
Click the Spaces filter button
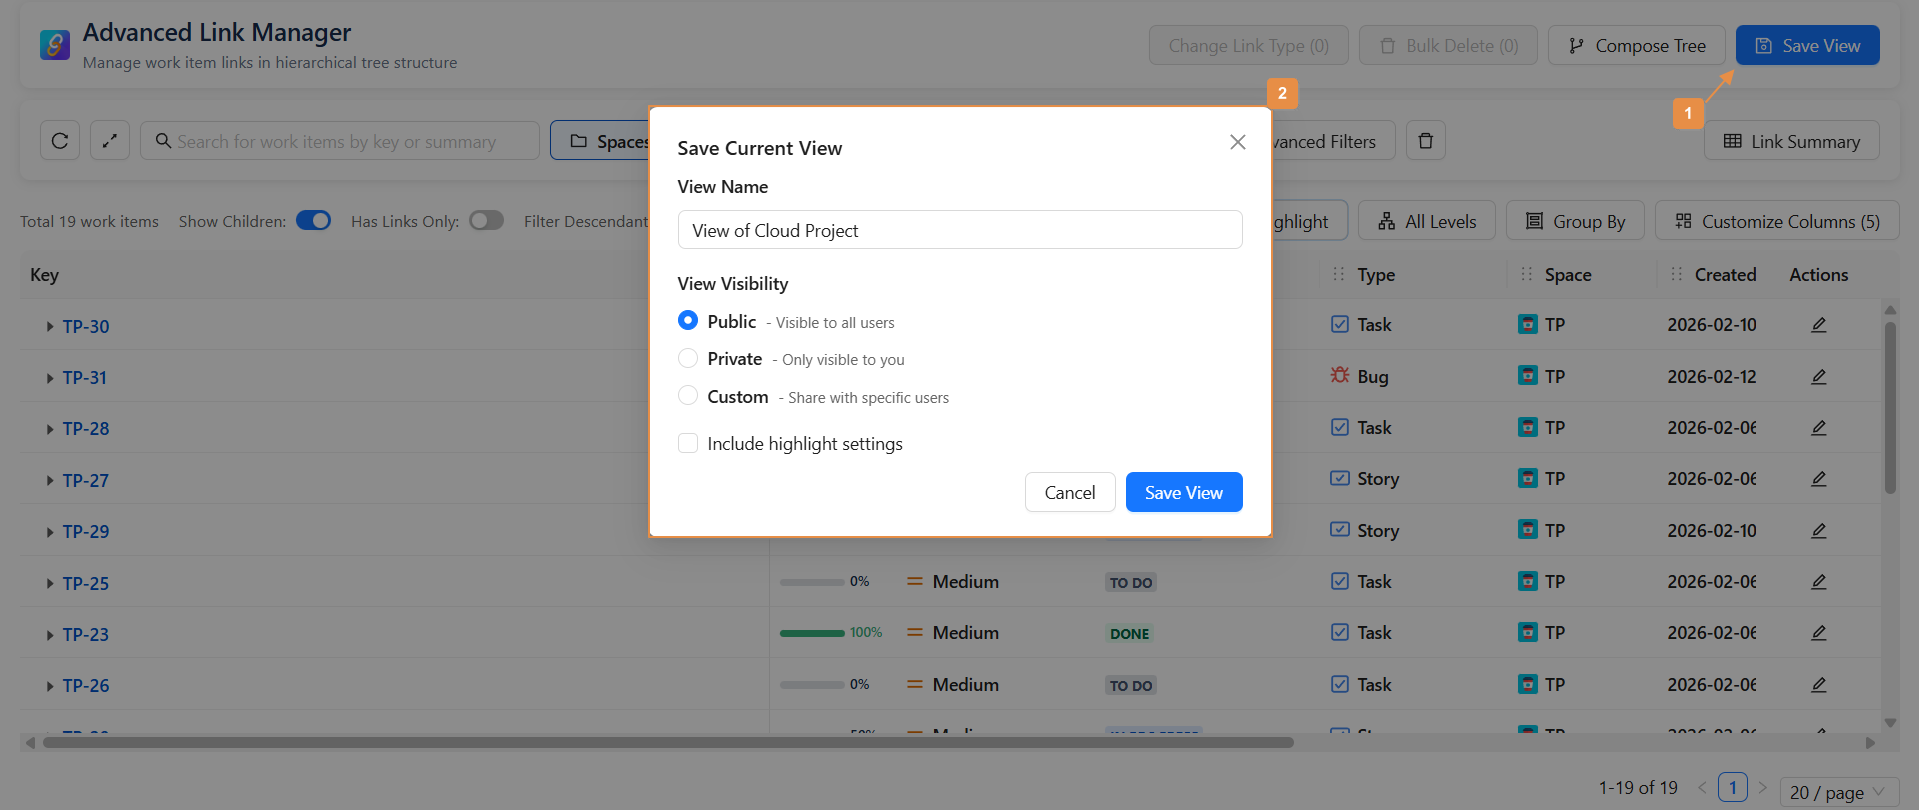point(600,141)
